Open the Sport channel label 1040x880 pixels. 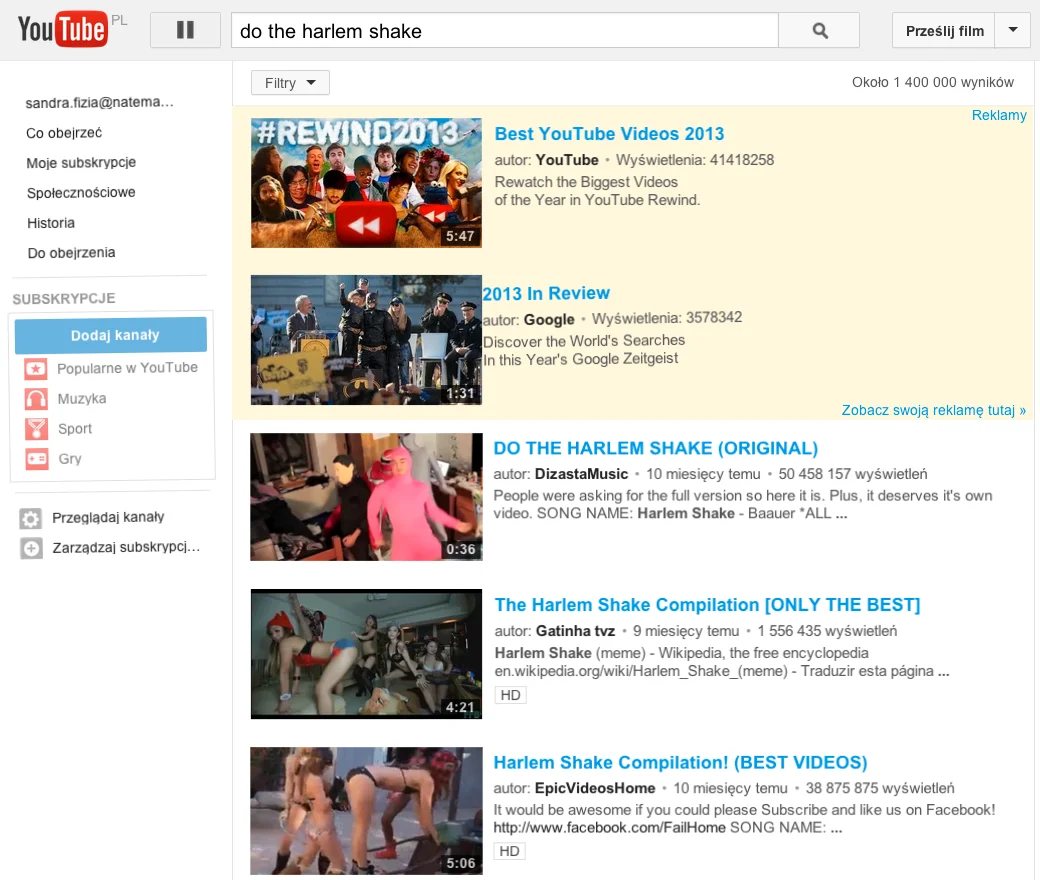74,428
